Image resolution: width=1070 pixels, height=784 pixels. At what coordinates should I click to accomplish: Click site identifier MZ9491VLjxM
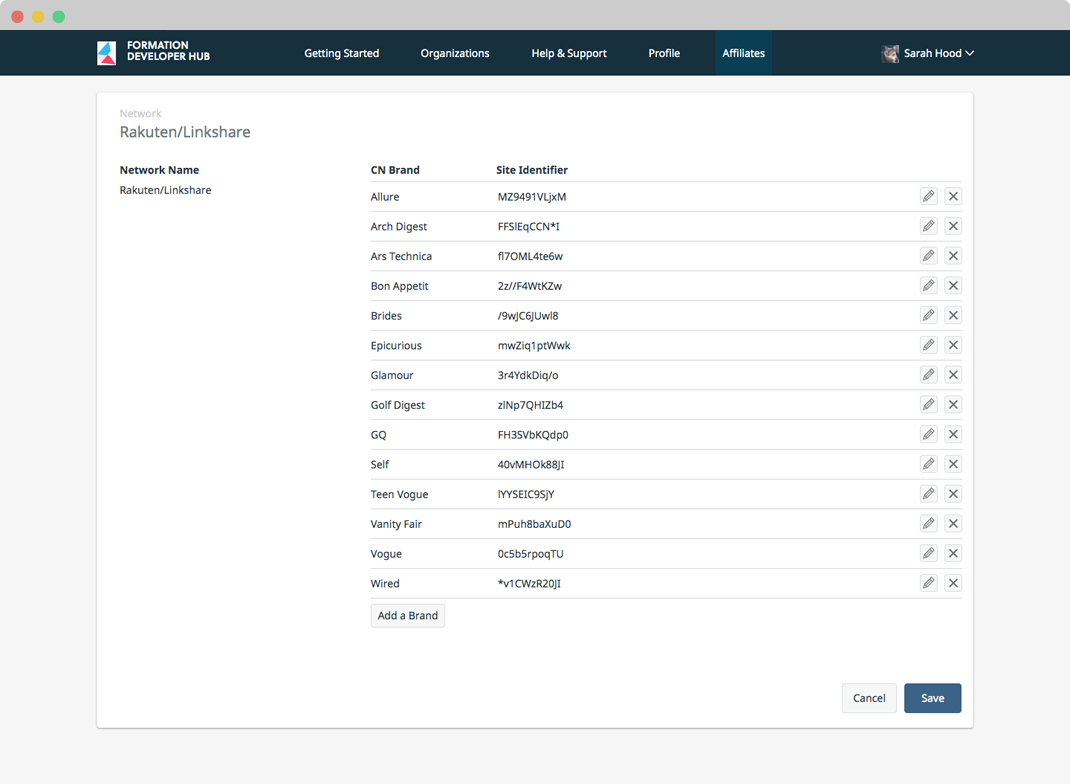coord(532,197)
